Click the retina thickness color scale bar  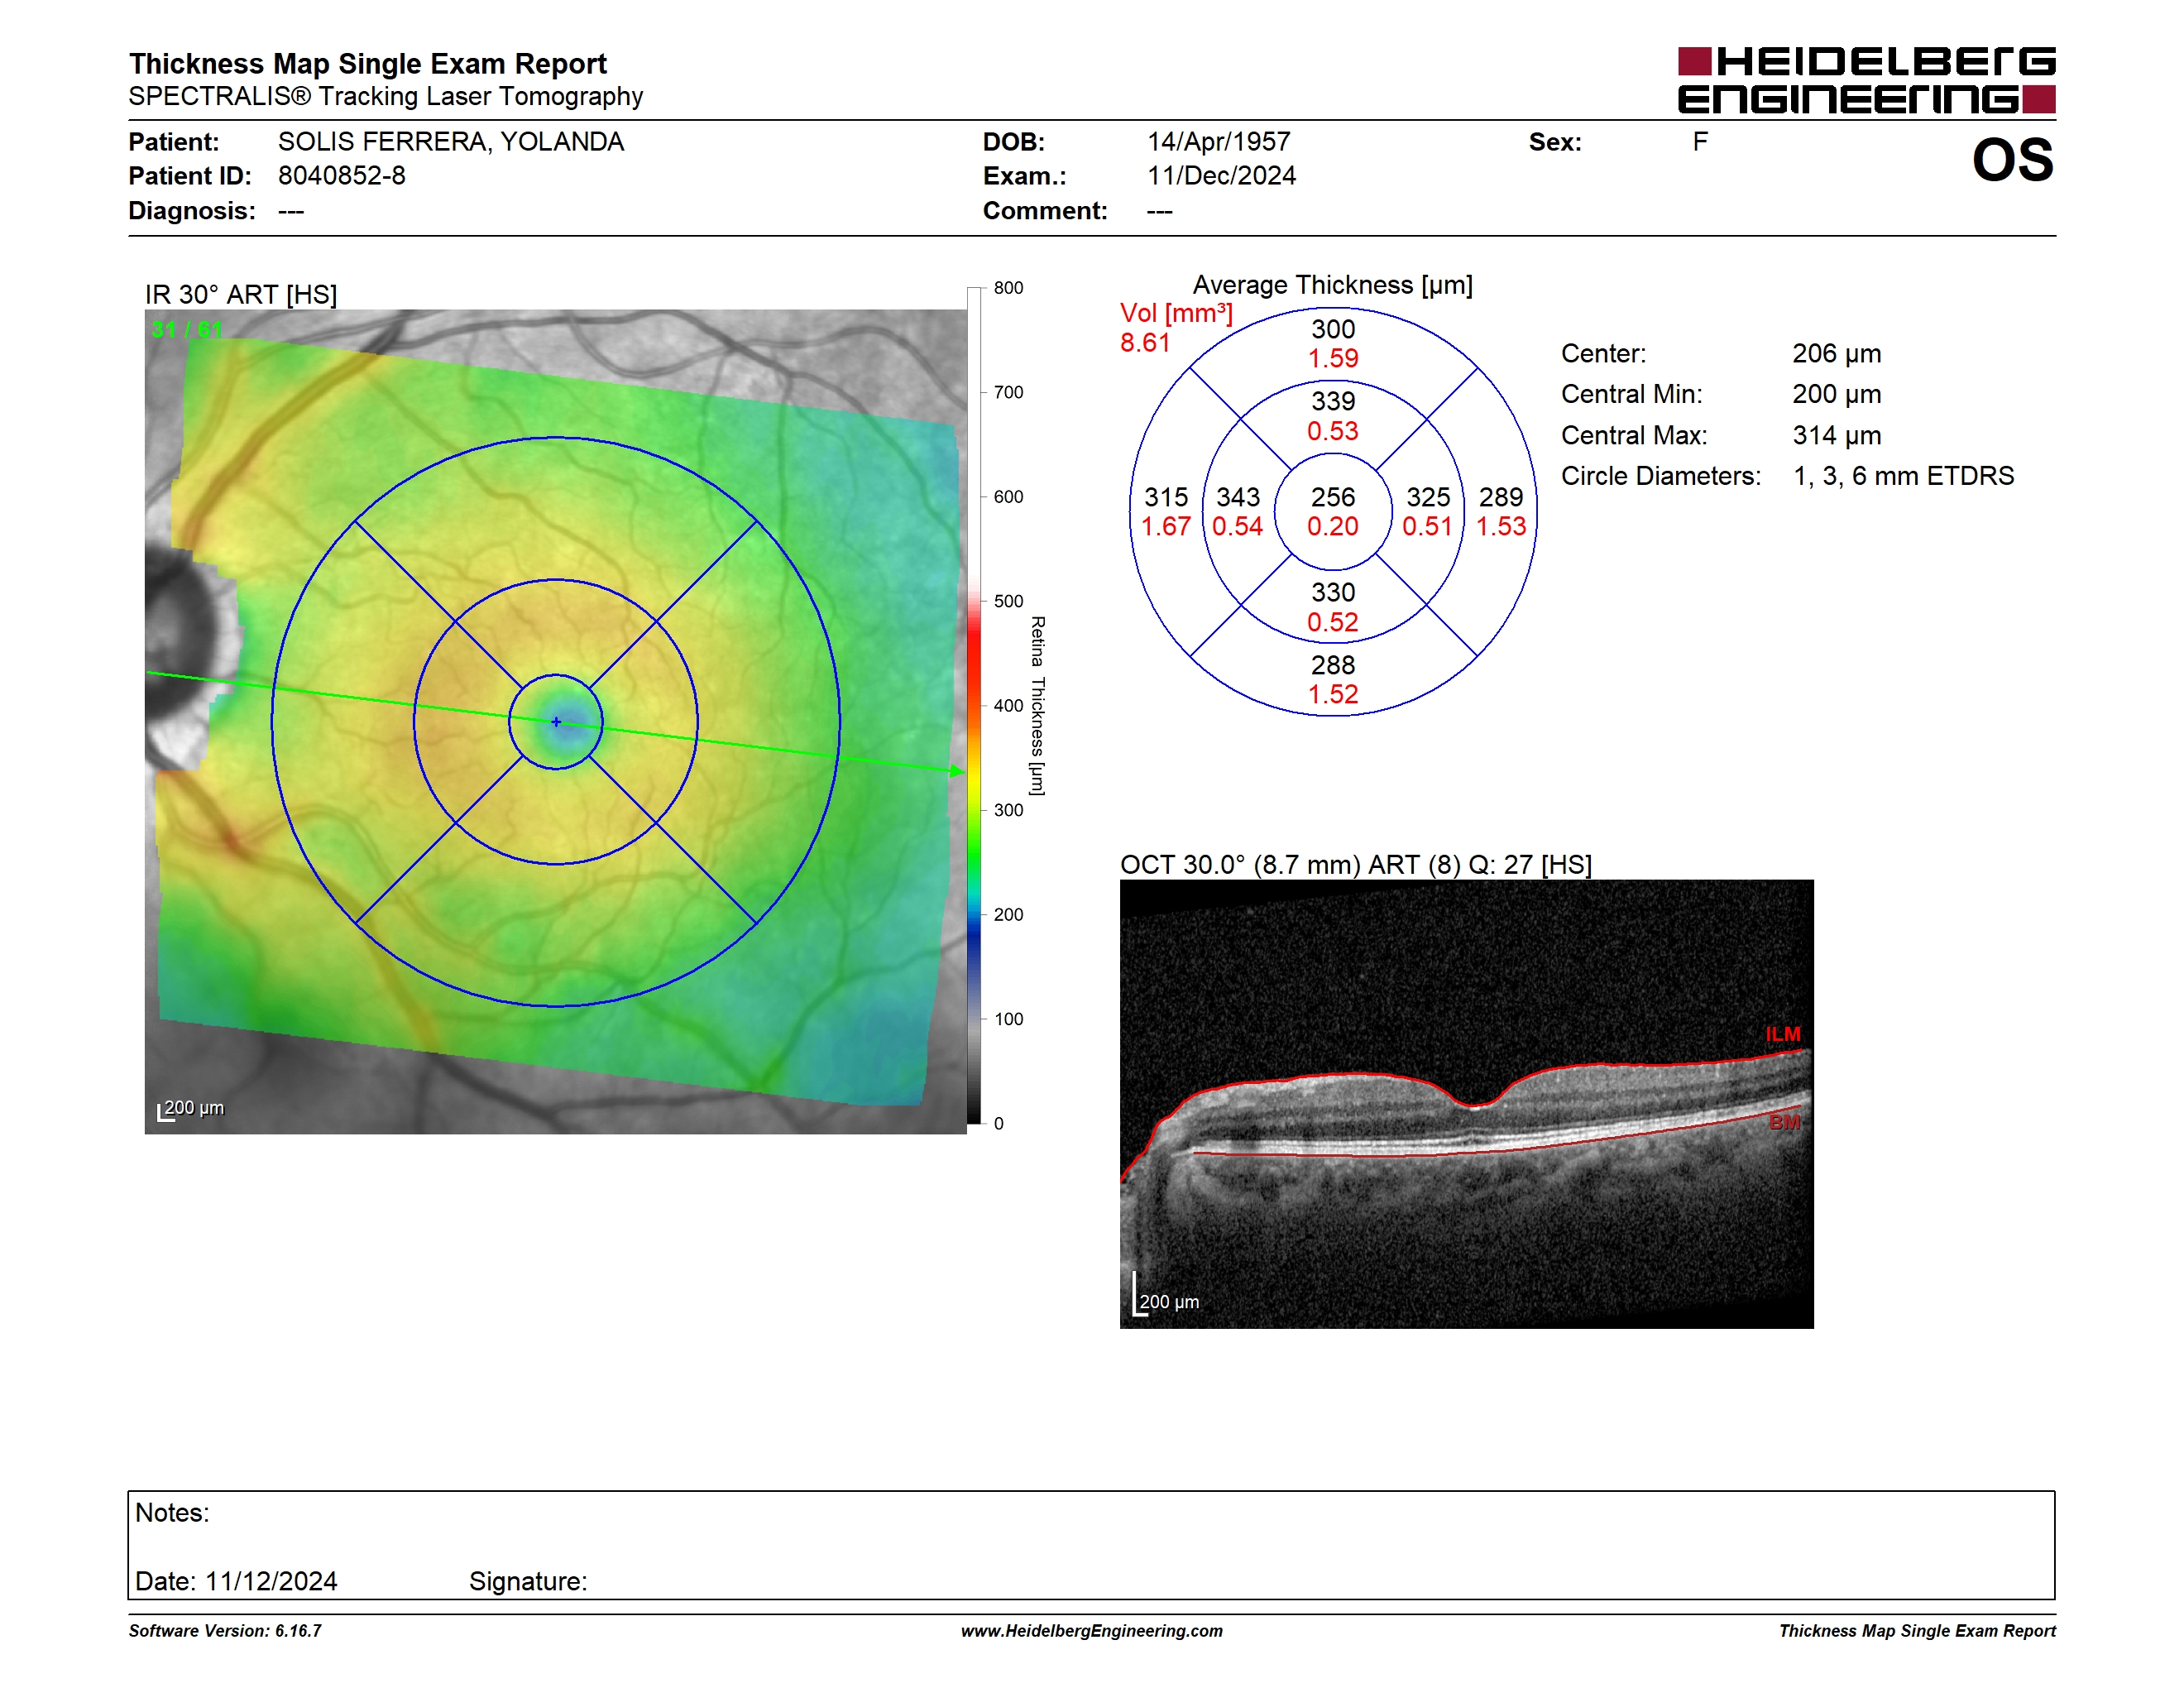[x=974, y=705]
